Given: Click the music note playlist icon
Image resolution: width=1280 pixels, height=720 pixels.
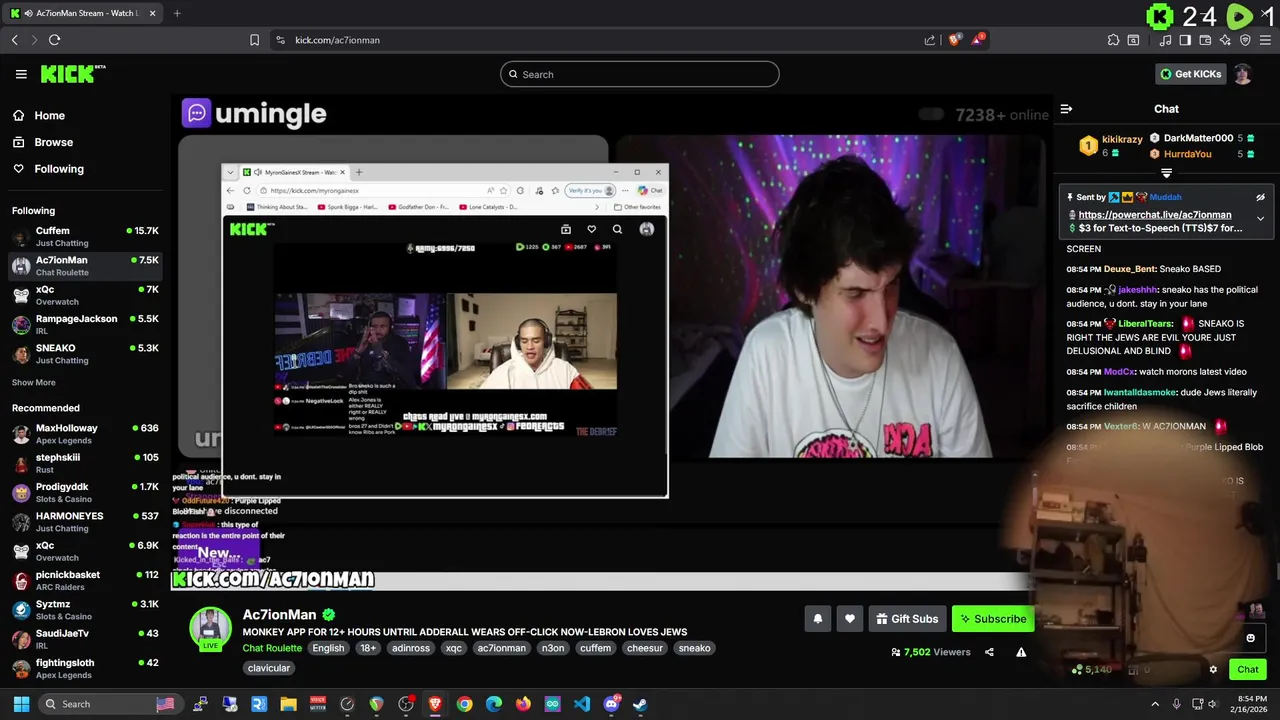Looking at the screenshot, I should click(1166, 40).
